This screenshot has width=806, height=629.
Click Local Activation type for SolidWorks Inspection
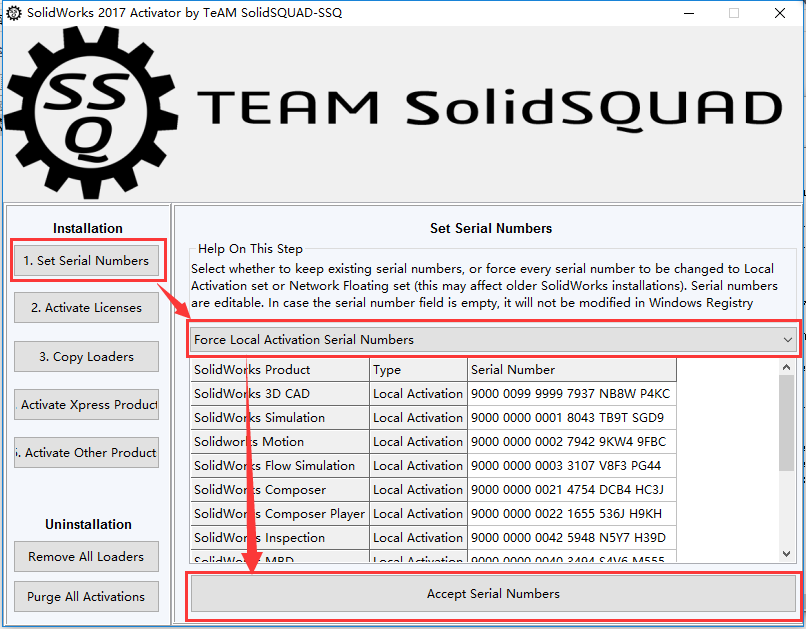(x=418, y=538)
